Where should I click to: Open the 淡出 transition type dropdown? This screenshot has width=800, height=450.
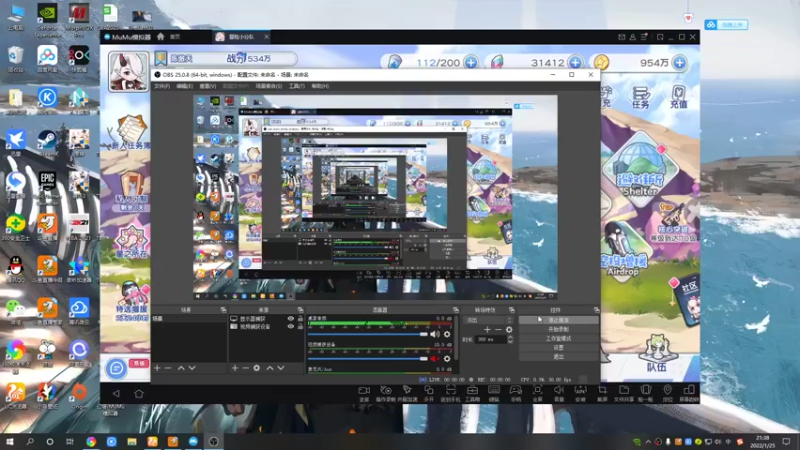[x=487, y=320]
